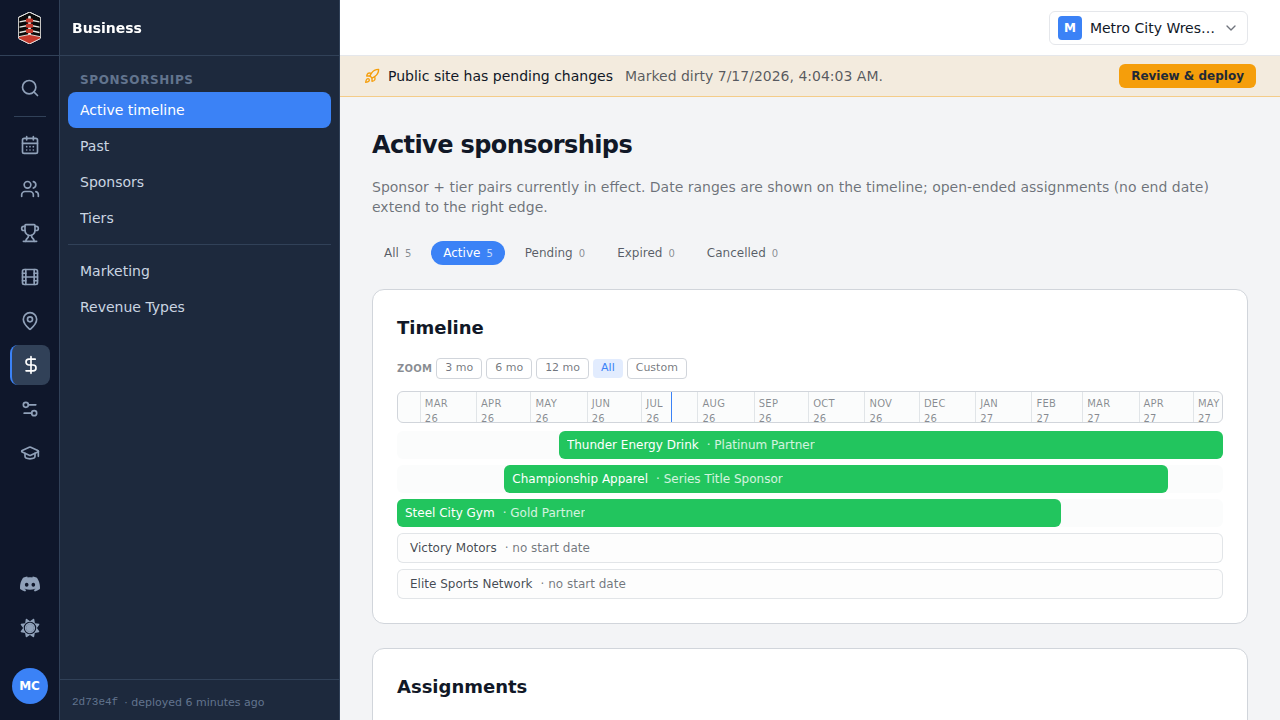Click the Assignments section heading
The image size is (1280, 720).
462,687
